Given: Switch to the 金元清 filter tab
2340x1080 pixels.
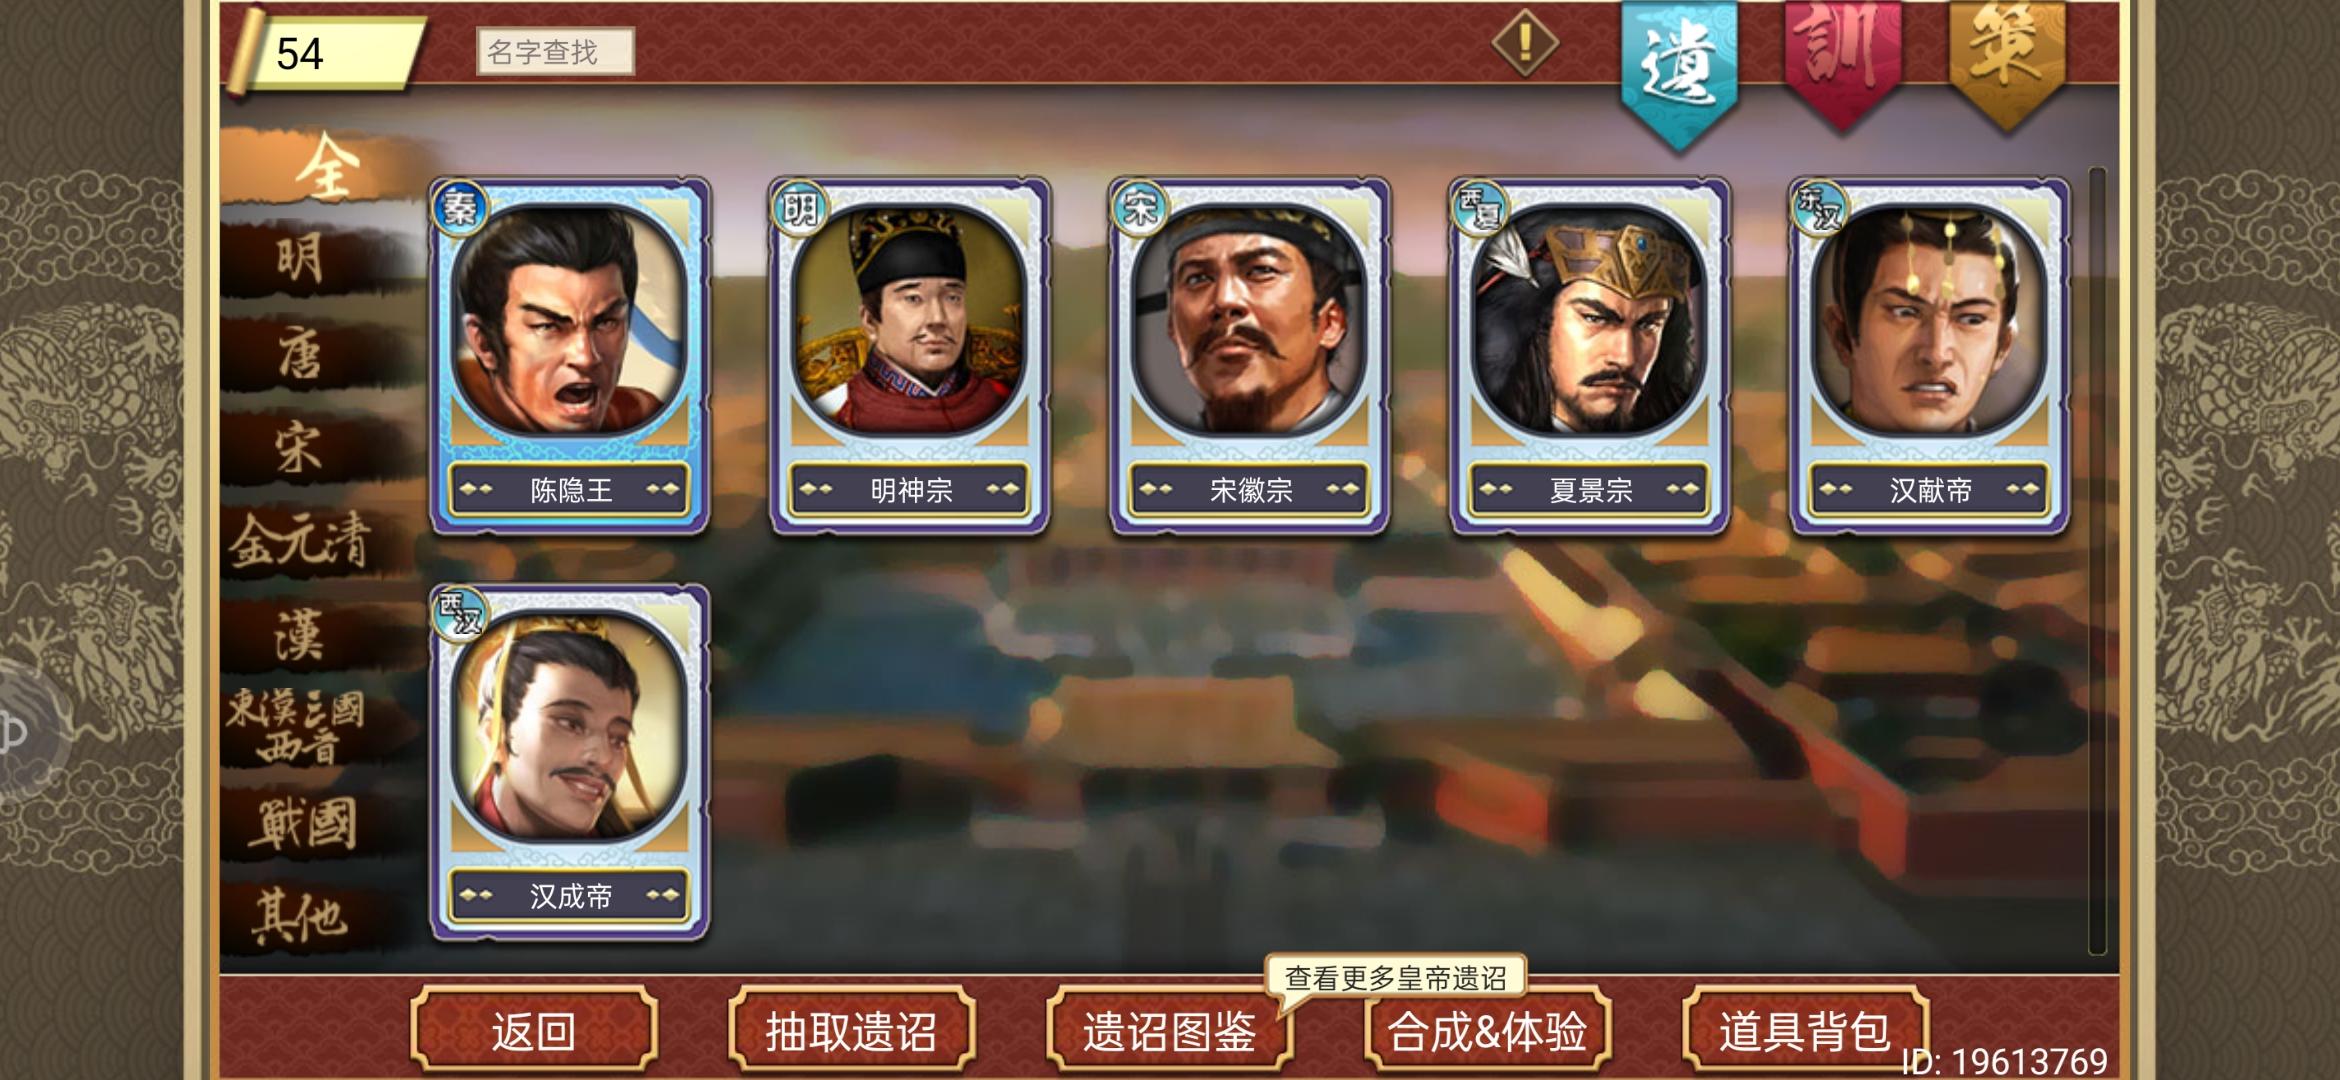Looking at the screenshot, I should pyautogui.click(x=300, y=542).
